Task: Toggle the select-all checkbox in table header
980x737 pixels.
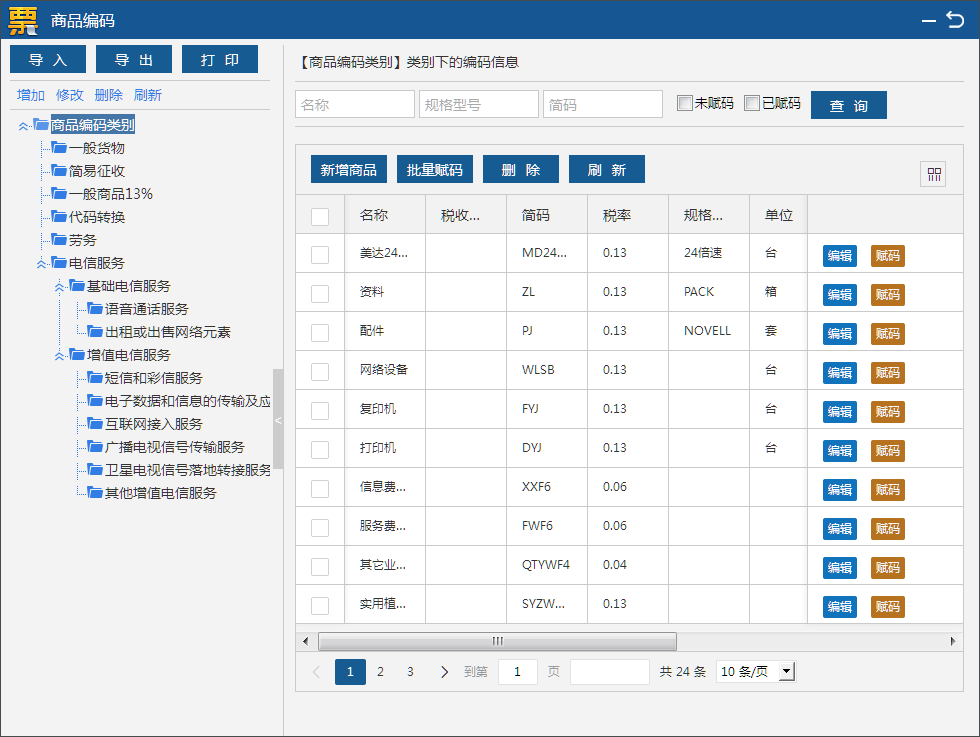Action: click(x=320, y=216)
